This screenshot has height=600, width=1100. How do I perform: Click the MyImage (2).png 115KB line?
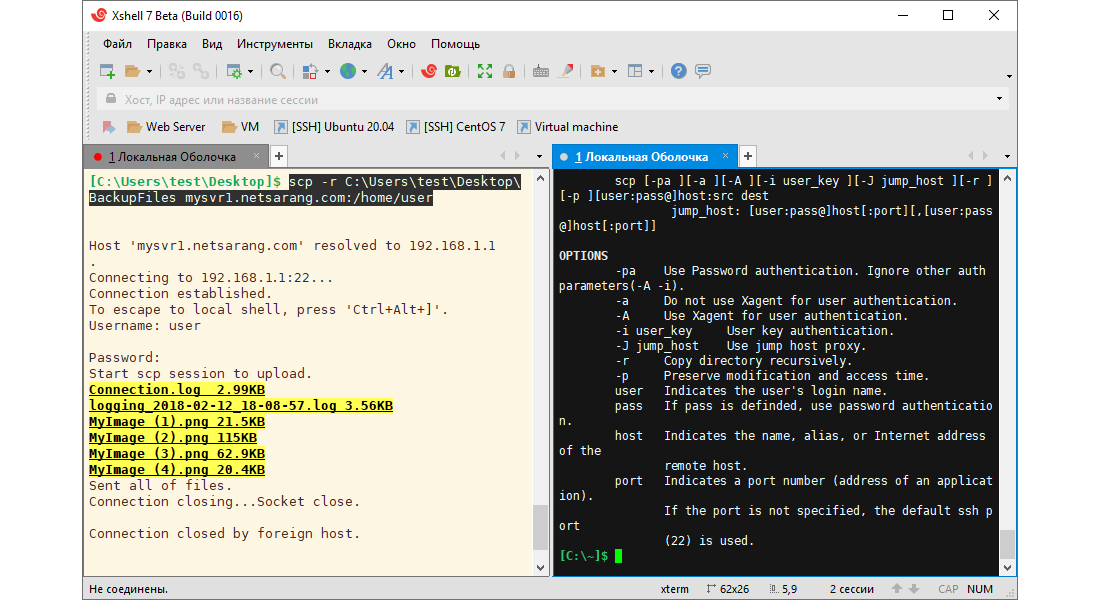(173, 438)
